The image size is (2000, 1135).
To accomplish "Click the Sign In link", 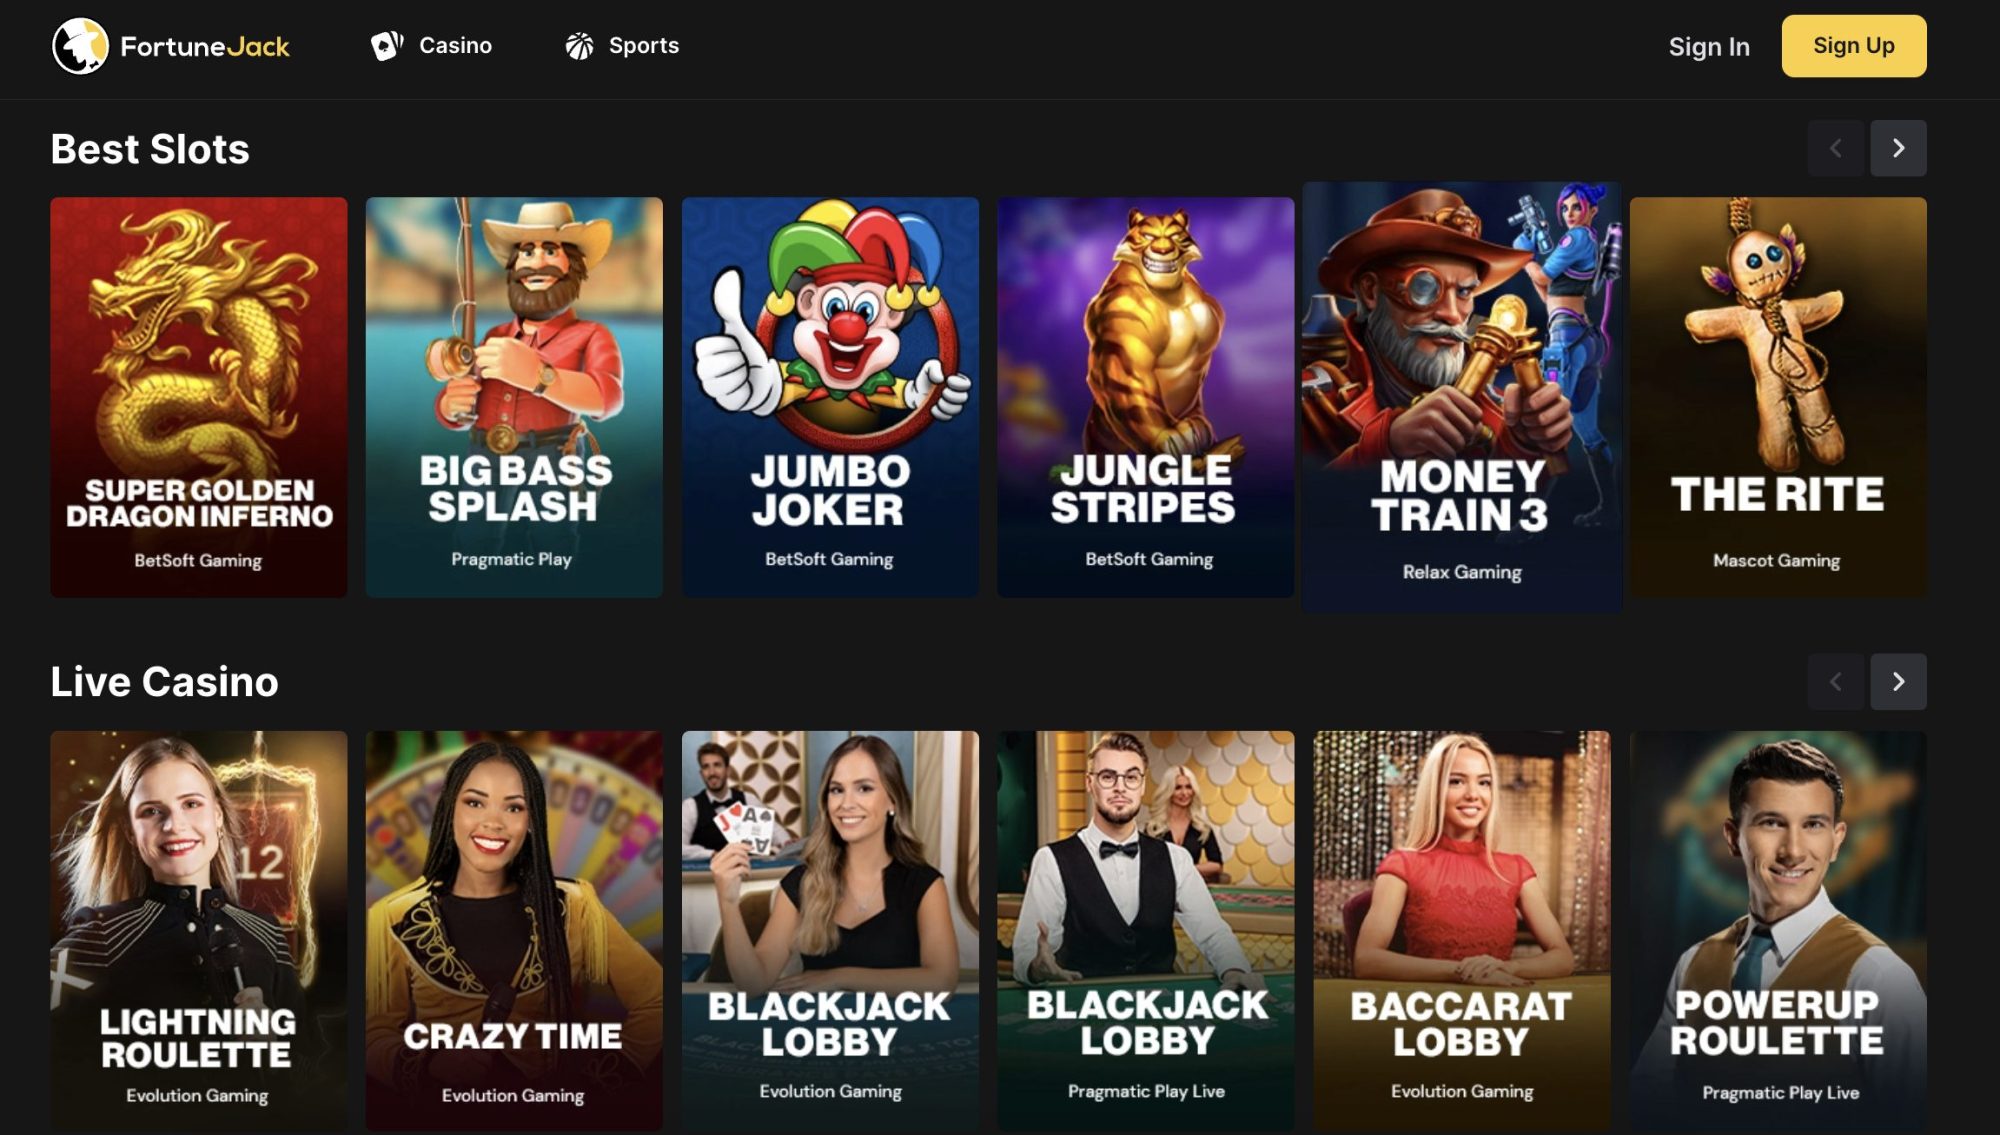I will [1709, 47].
